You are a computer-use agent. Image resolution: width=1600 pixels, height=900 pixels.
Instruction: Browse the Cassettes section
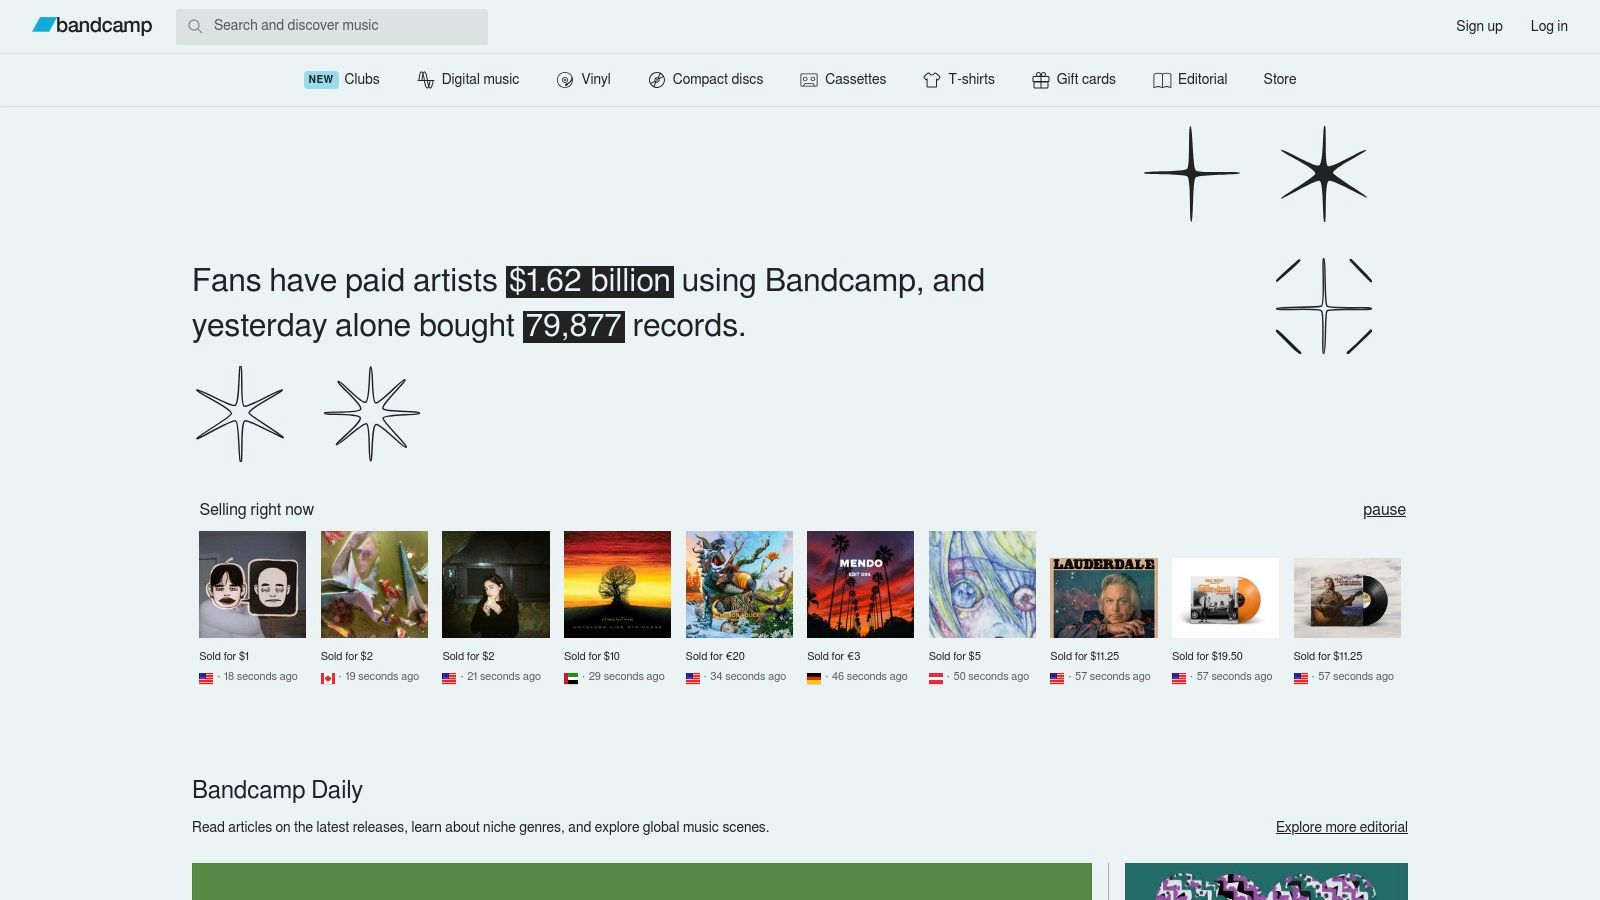[855, 79]
